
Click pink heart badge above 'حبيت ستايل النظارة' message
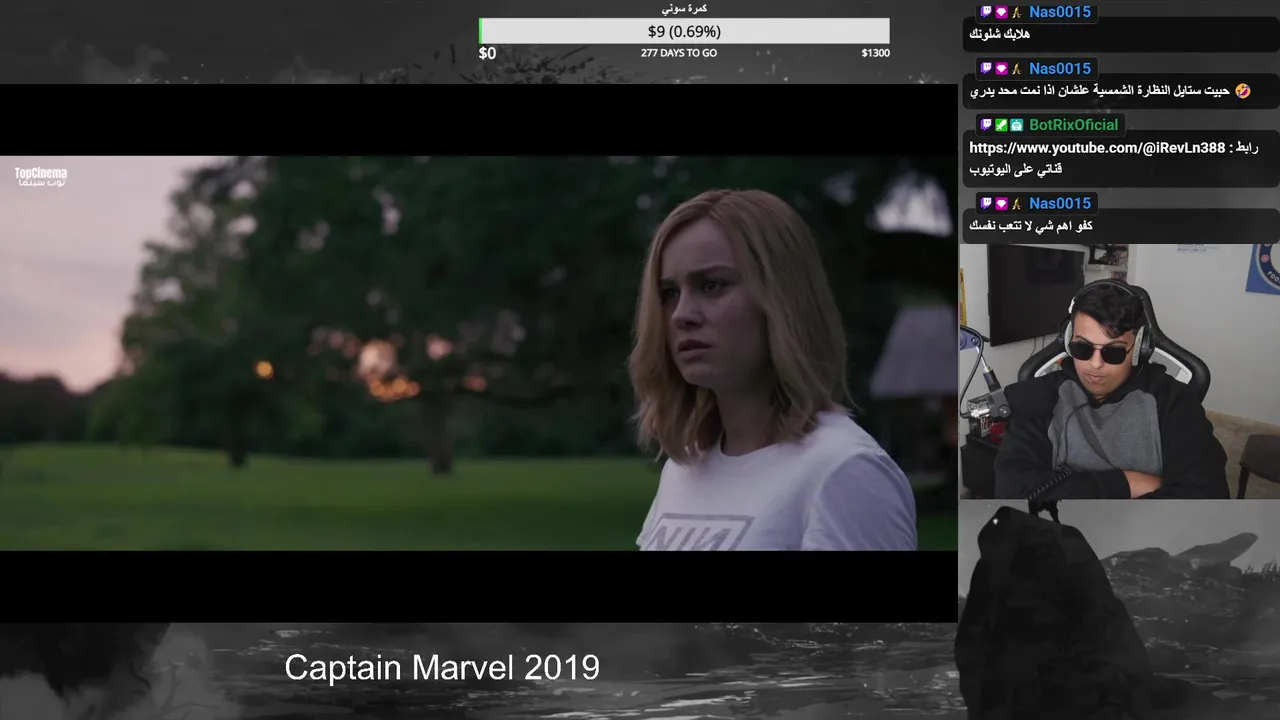pyautogui.click(x=1001, y=69)
